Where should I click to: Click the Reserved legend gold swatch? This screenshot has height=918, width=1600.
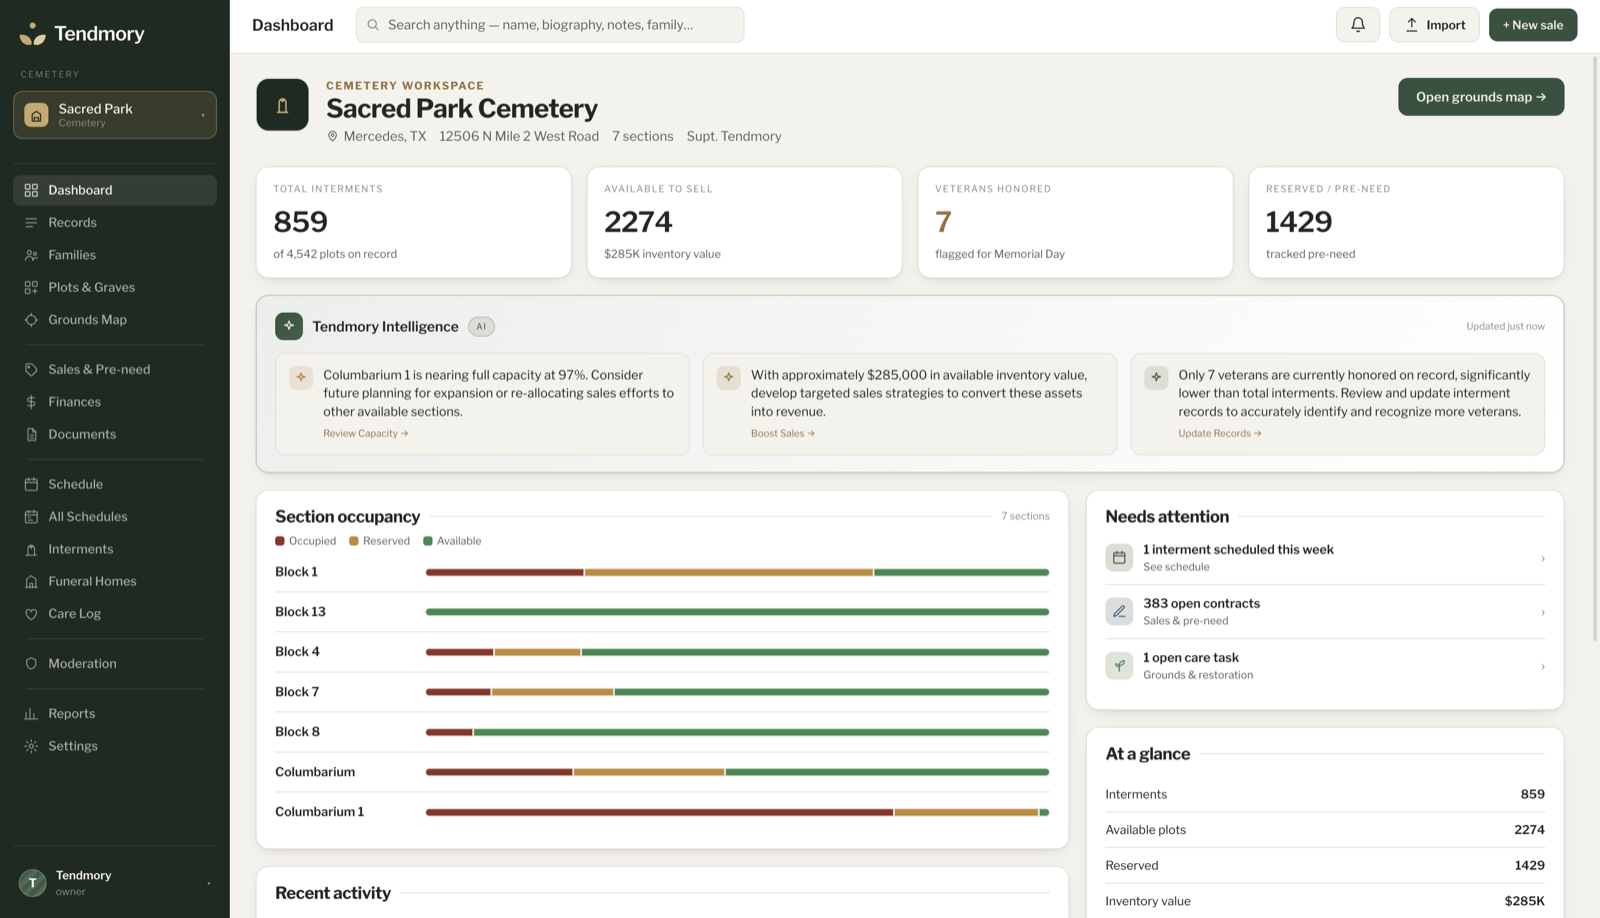[354, 541]
